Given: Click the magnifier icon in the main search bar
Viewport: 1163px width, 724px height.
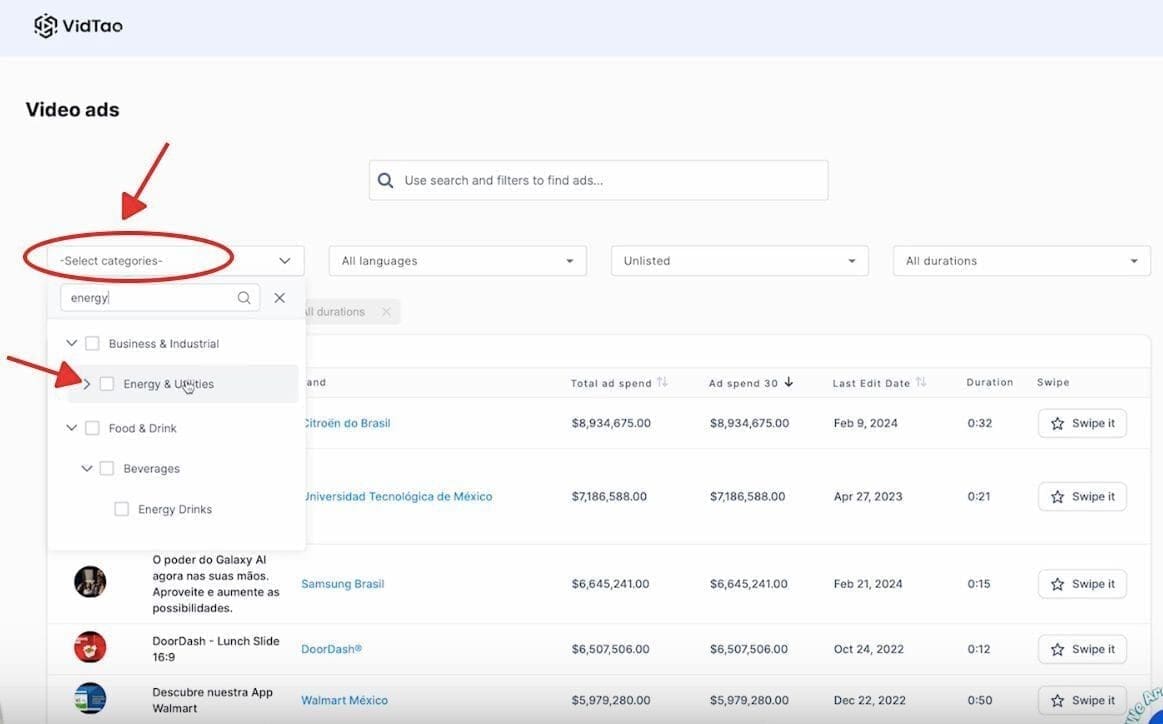Looking at the screenshot, I should click(x=386, y=181).
